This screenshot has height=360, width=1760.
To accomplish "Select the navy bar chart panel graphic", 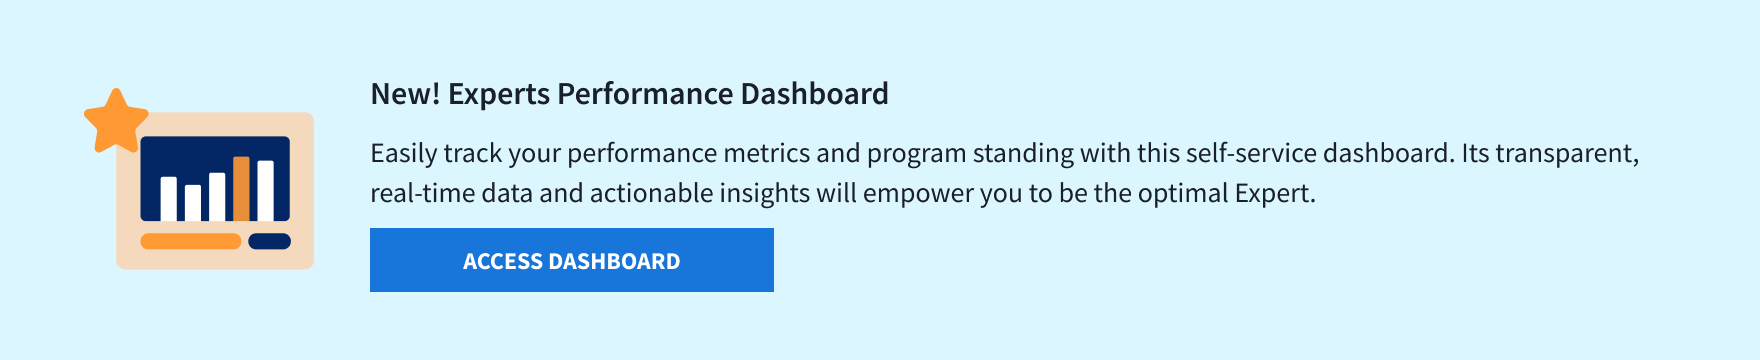I will click(x=215, y=179).
